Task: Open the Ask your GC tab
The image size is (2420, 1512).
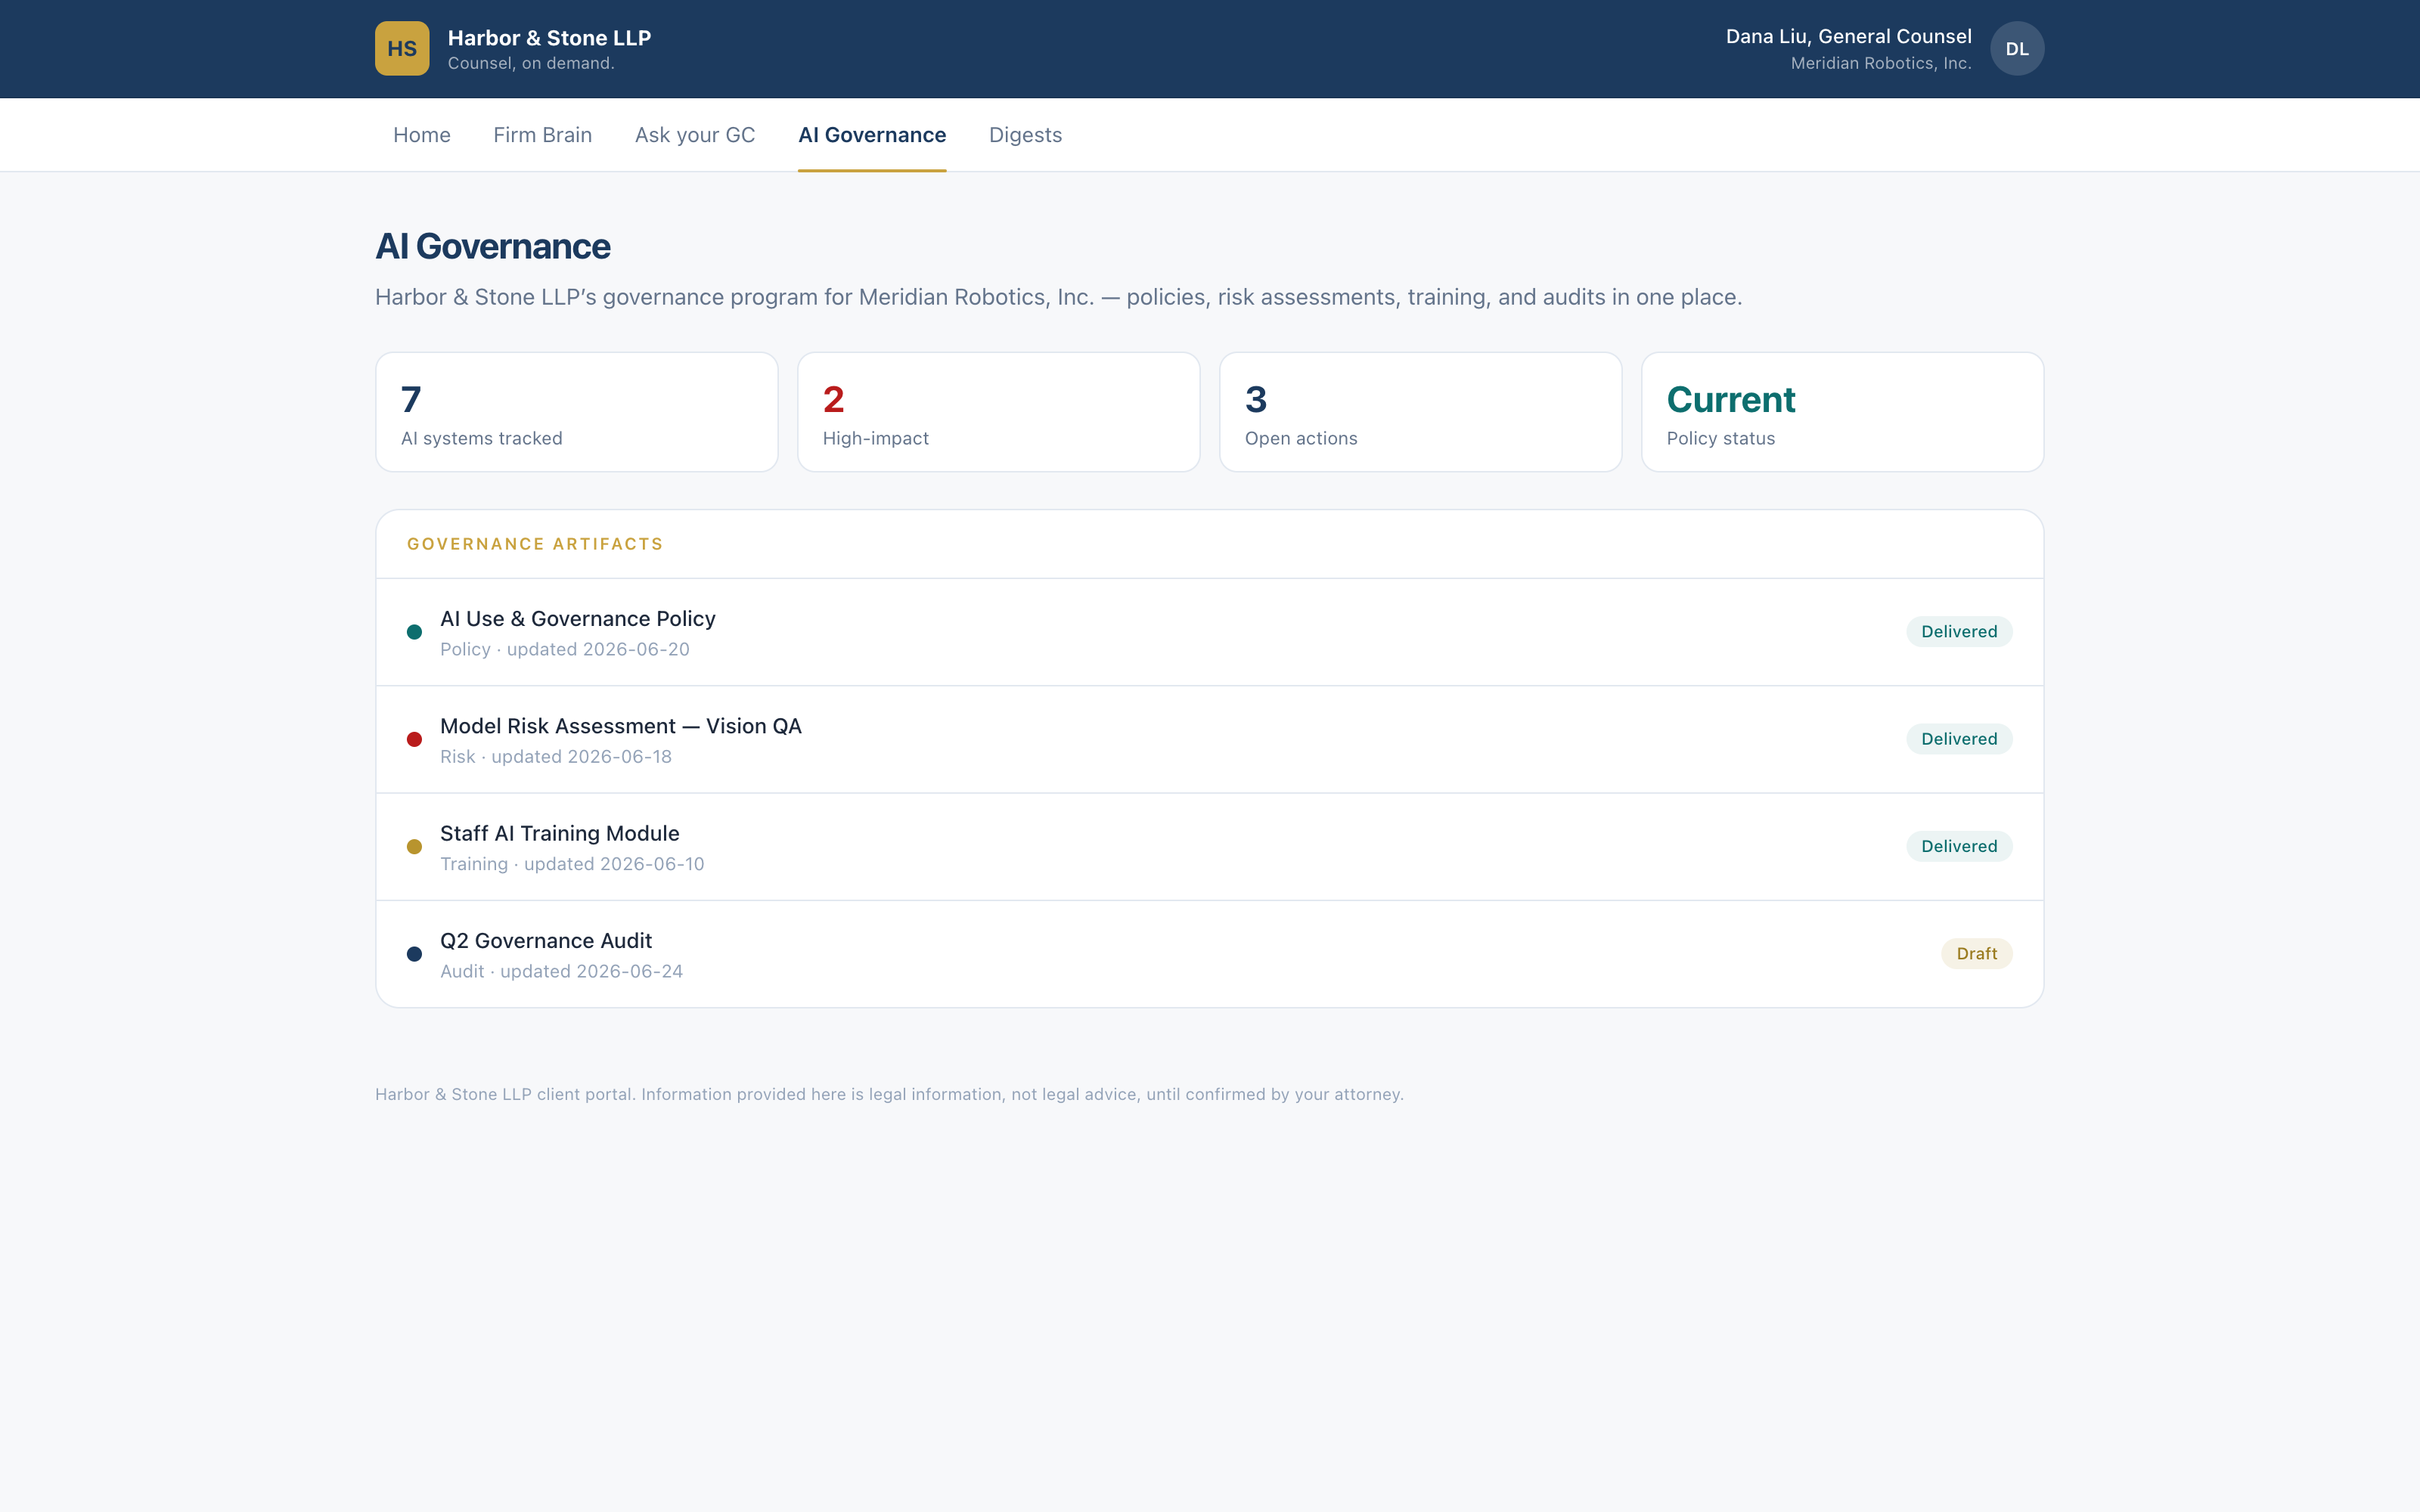Action: coord(695,135)
